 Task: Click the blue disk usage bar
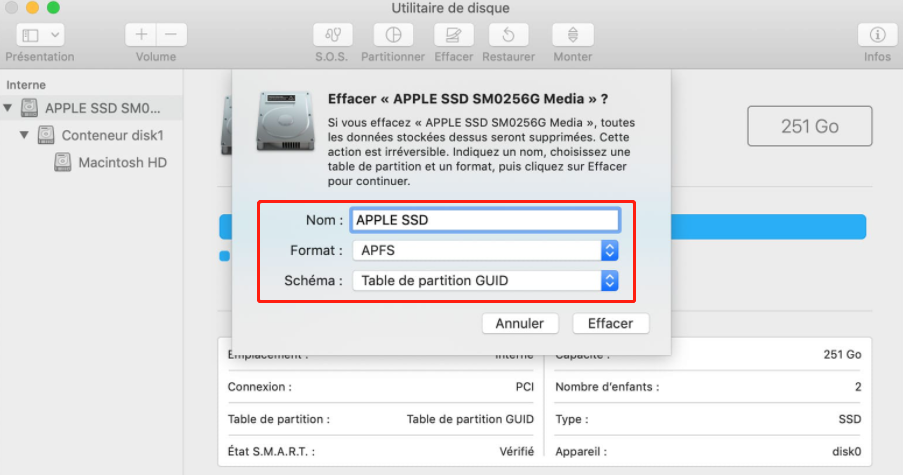coord(768,227)
